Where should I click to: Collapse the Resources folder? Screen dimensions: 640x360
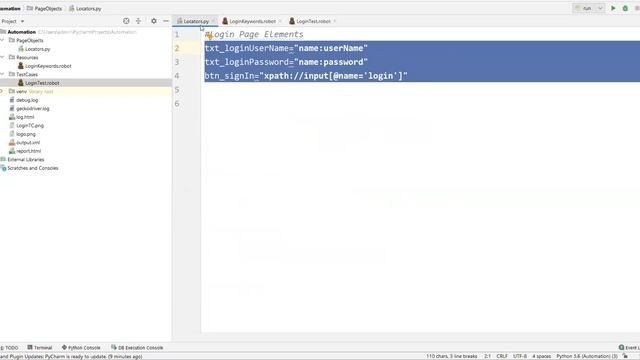click(x=2, y=58)
